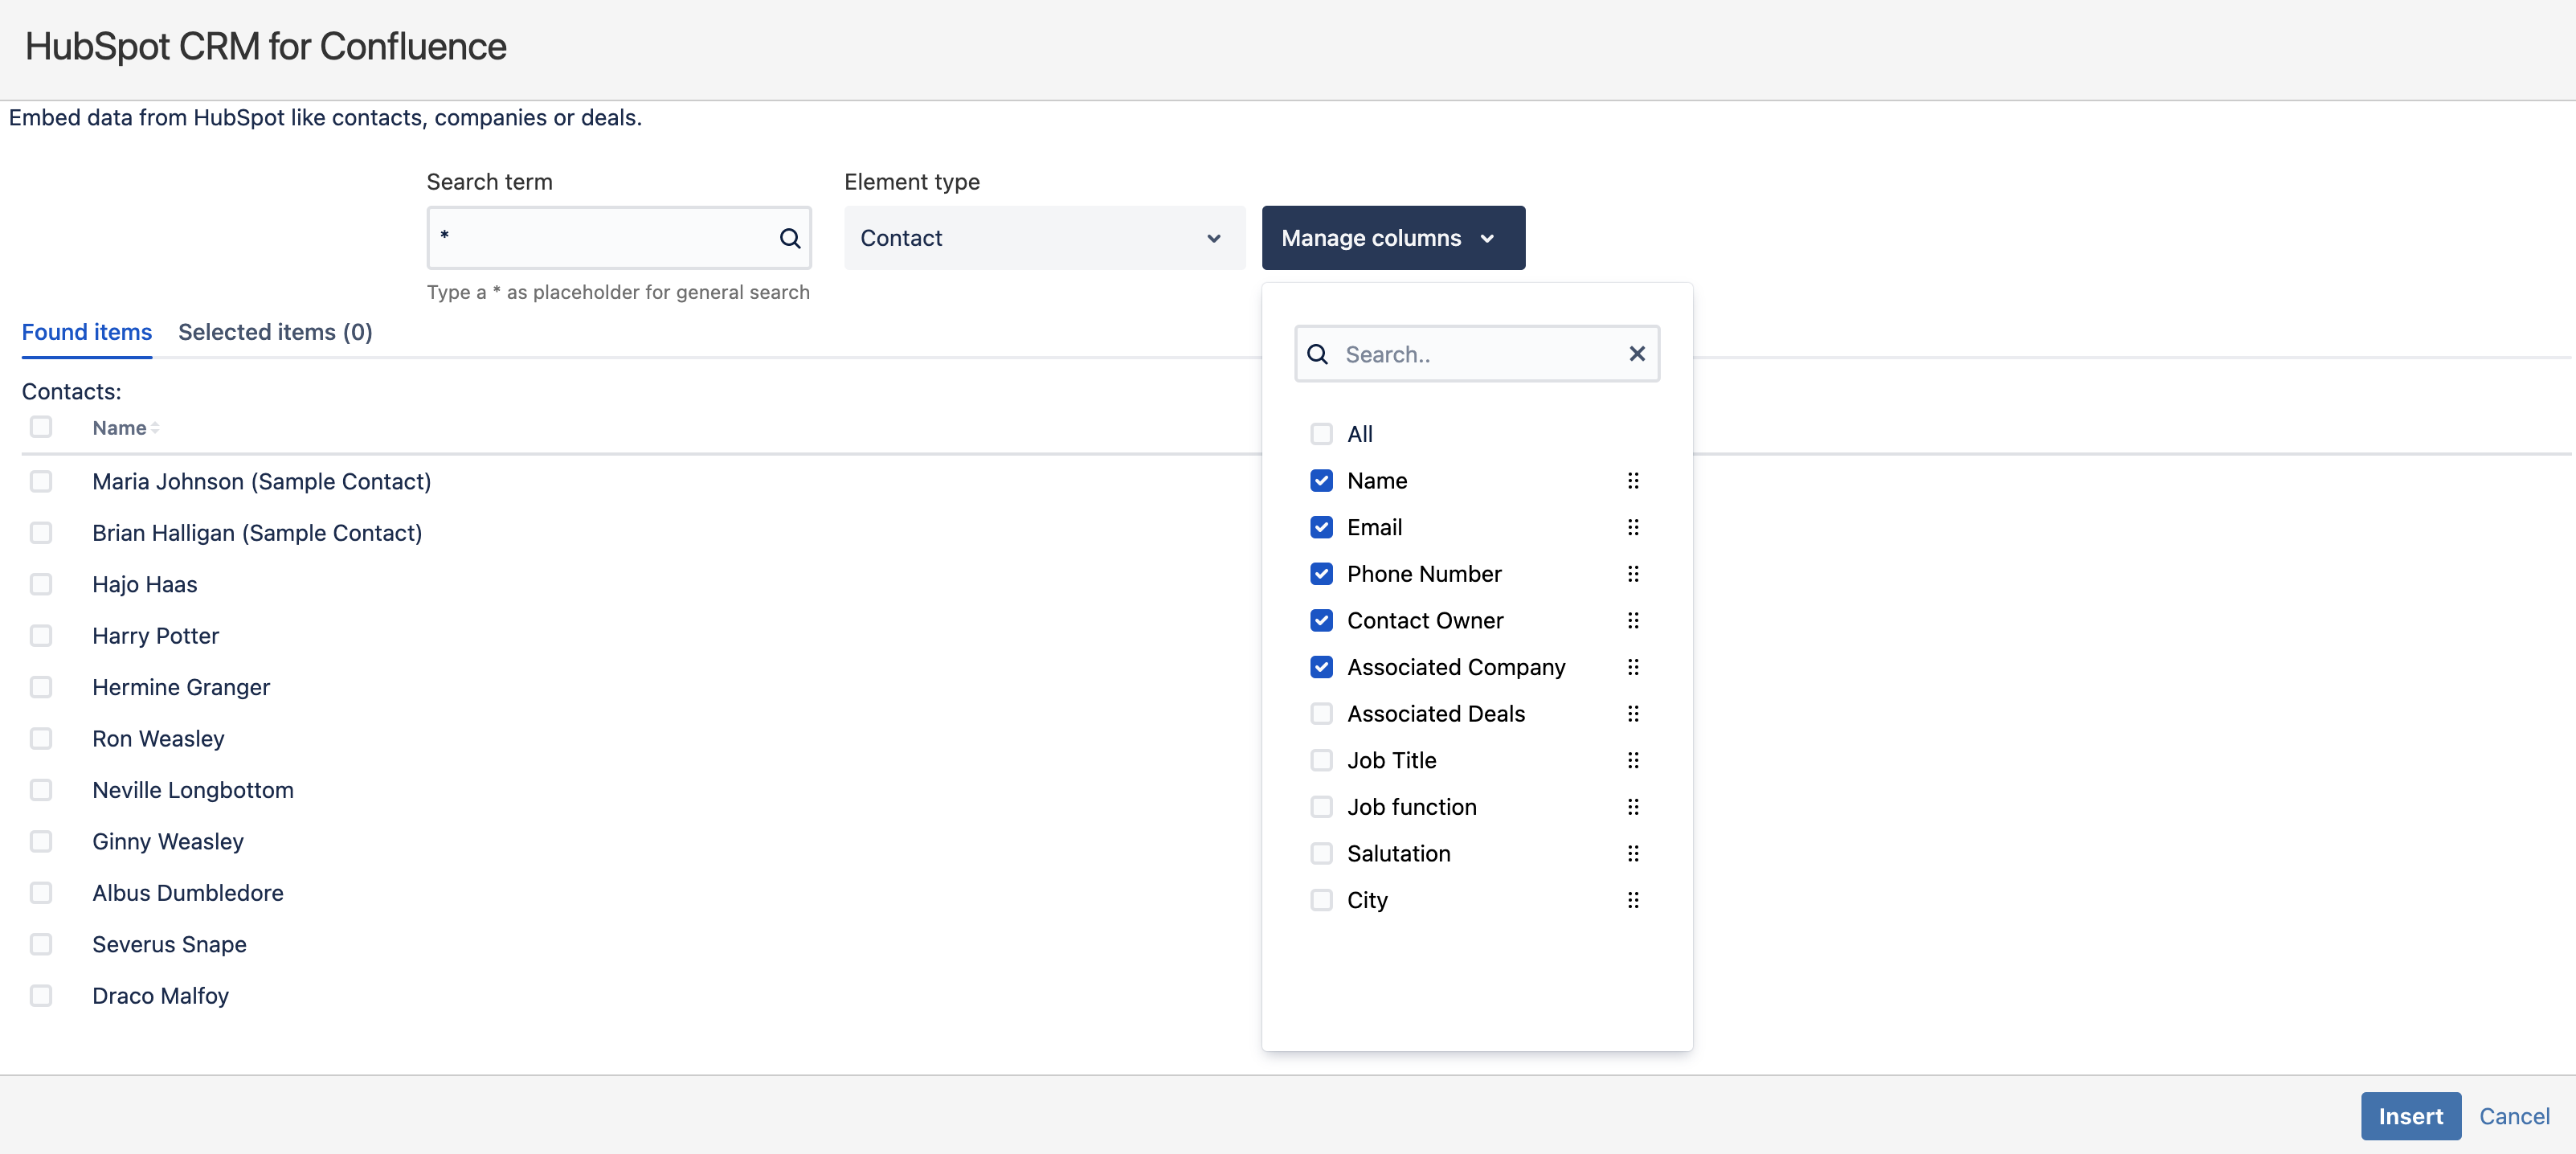The height and width of the screenshot is (1154, 2576).
Task: Check the All columns checkbox
Action: (1321, 434)
